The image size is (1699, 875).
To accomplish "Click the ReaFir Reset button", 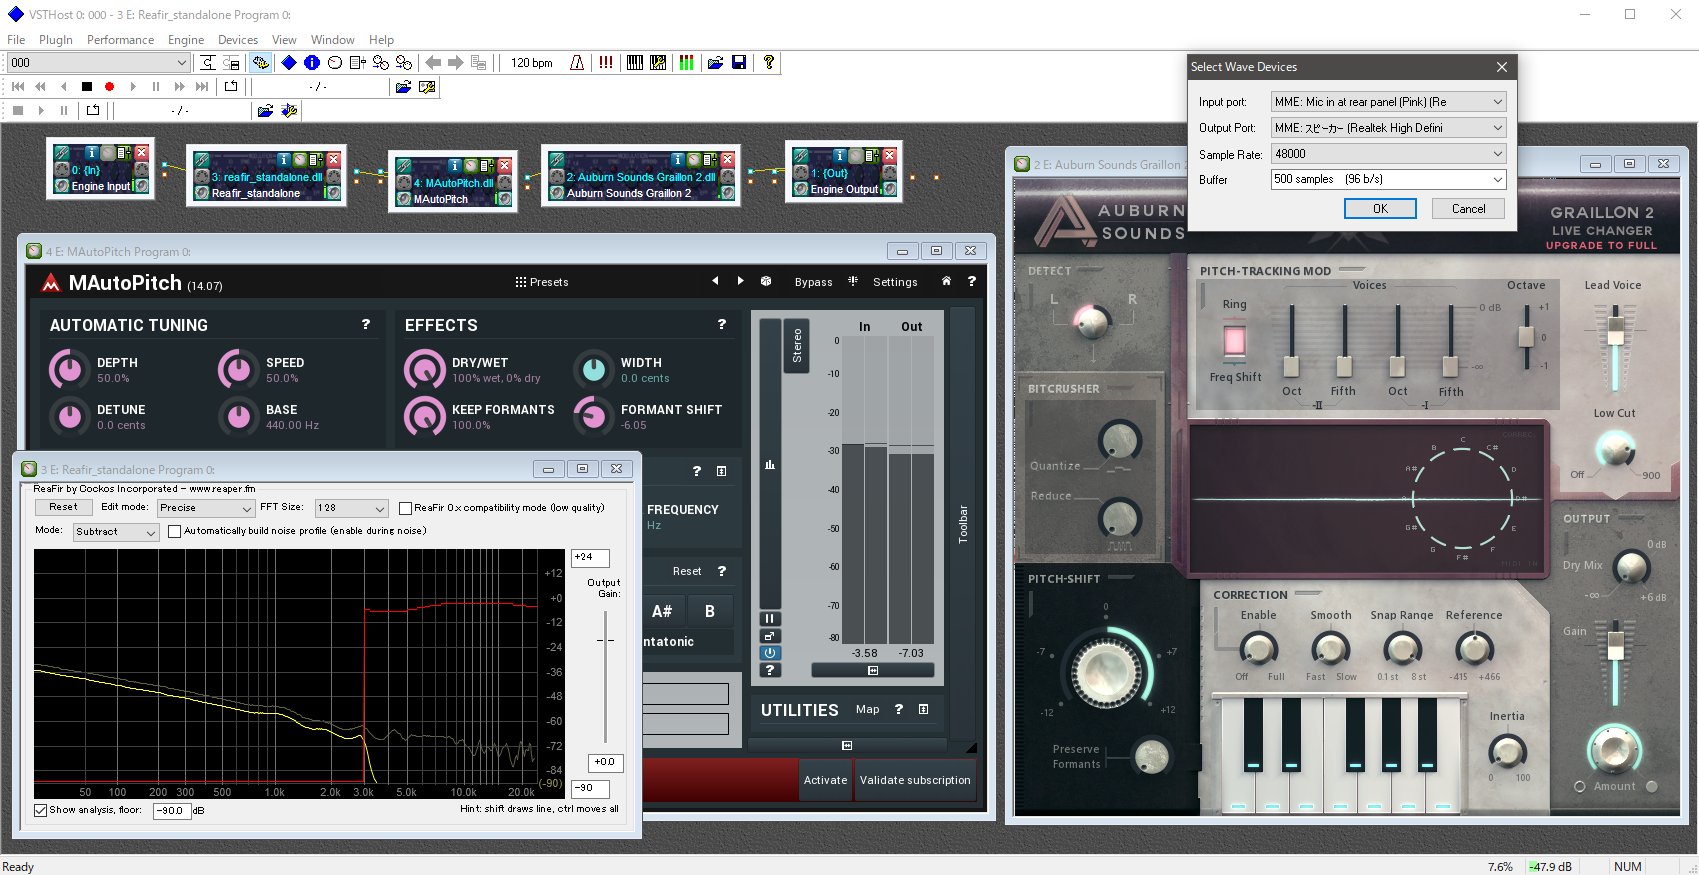I will tap(63, 507).
